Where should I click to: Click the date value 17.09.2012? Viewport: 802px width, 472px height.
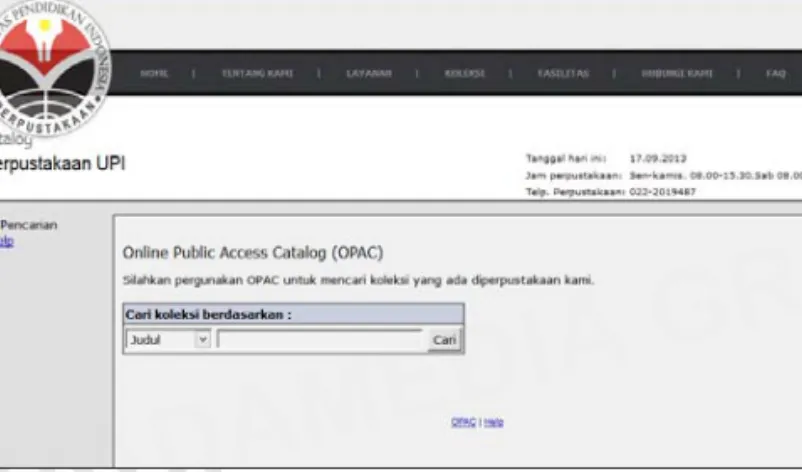point(658,159)
